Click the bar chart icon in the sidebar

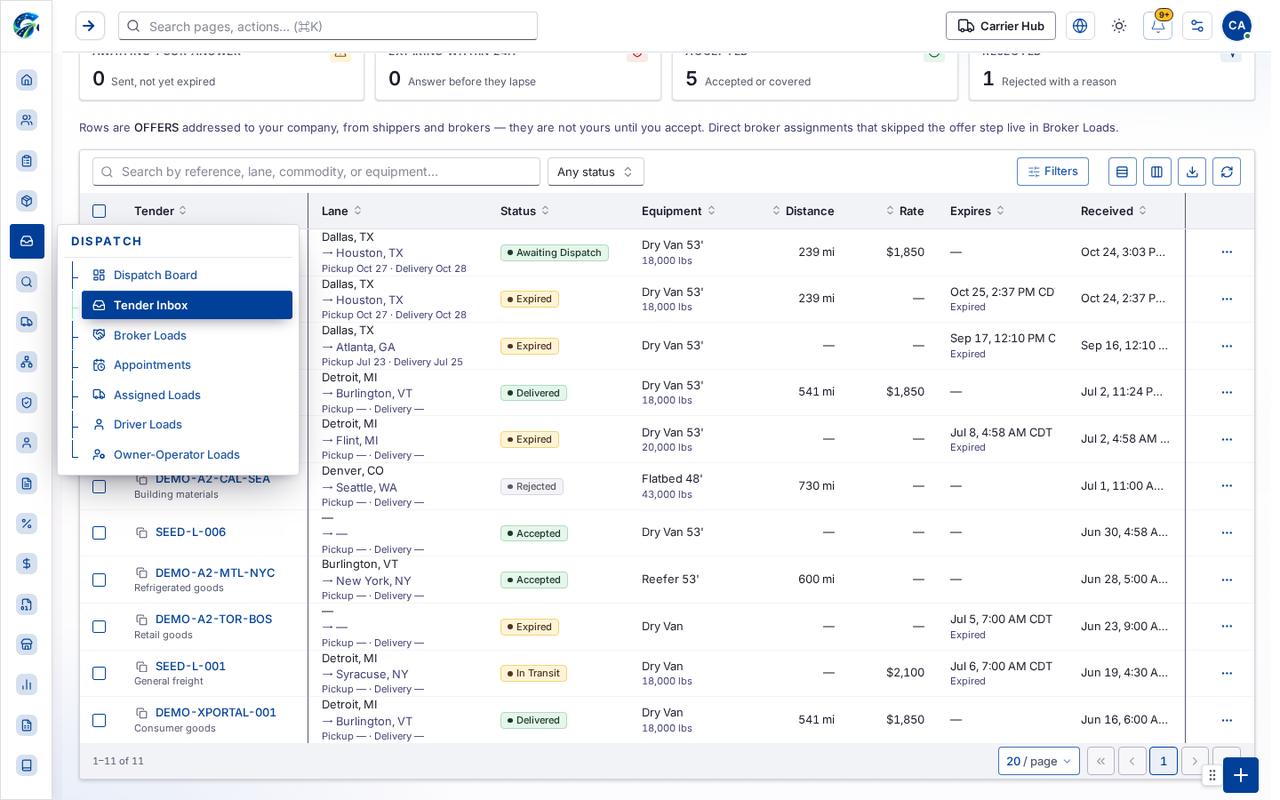coord(27,684)
